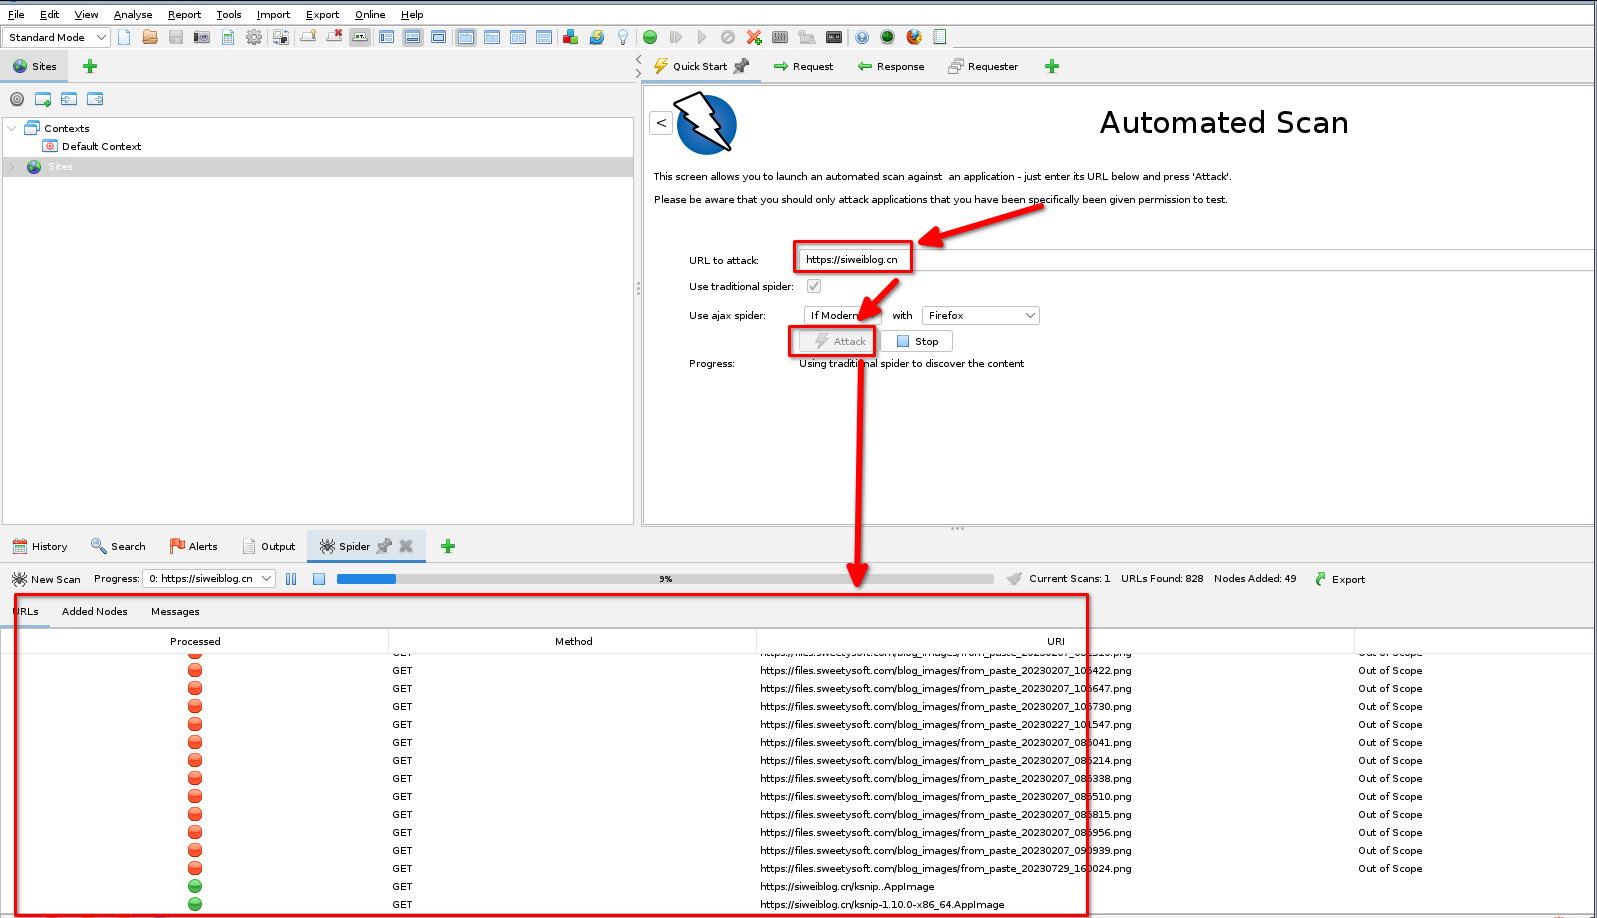
Task: Click the spider scan progress bar
Action: (665, 579)
